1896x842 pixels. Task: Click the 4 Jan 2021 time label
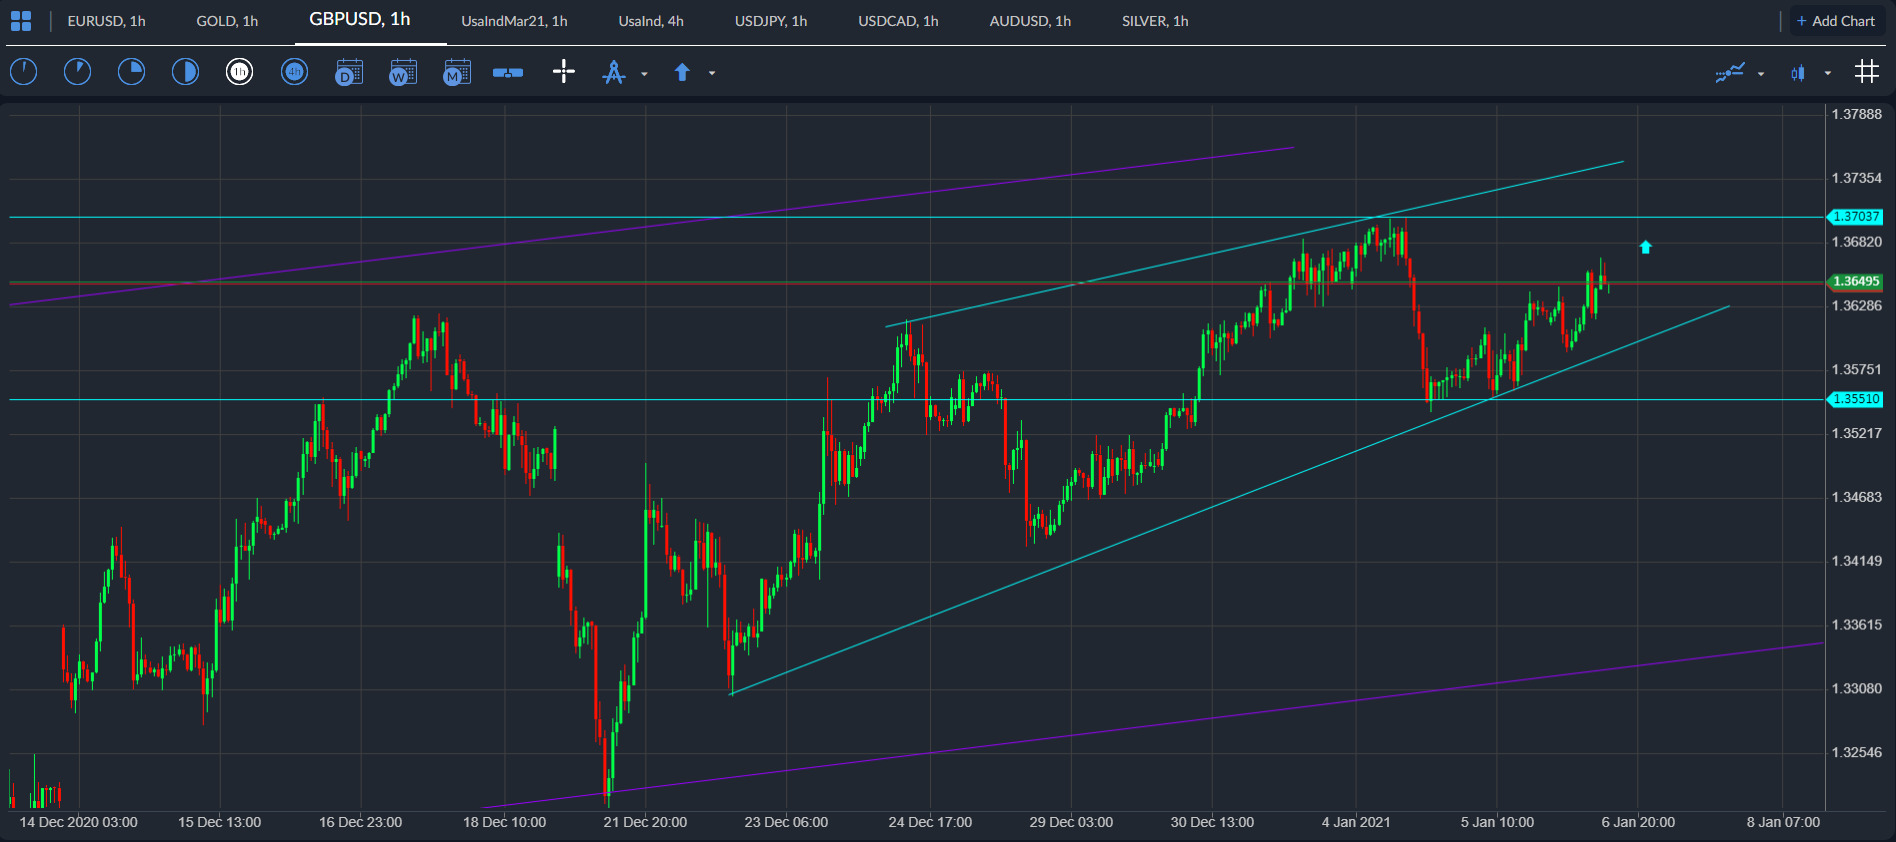[x=1356, y=822]
